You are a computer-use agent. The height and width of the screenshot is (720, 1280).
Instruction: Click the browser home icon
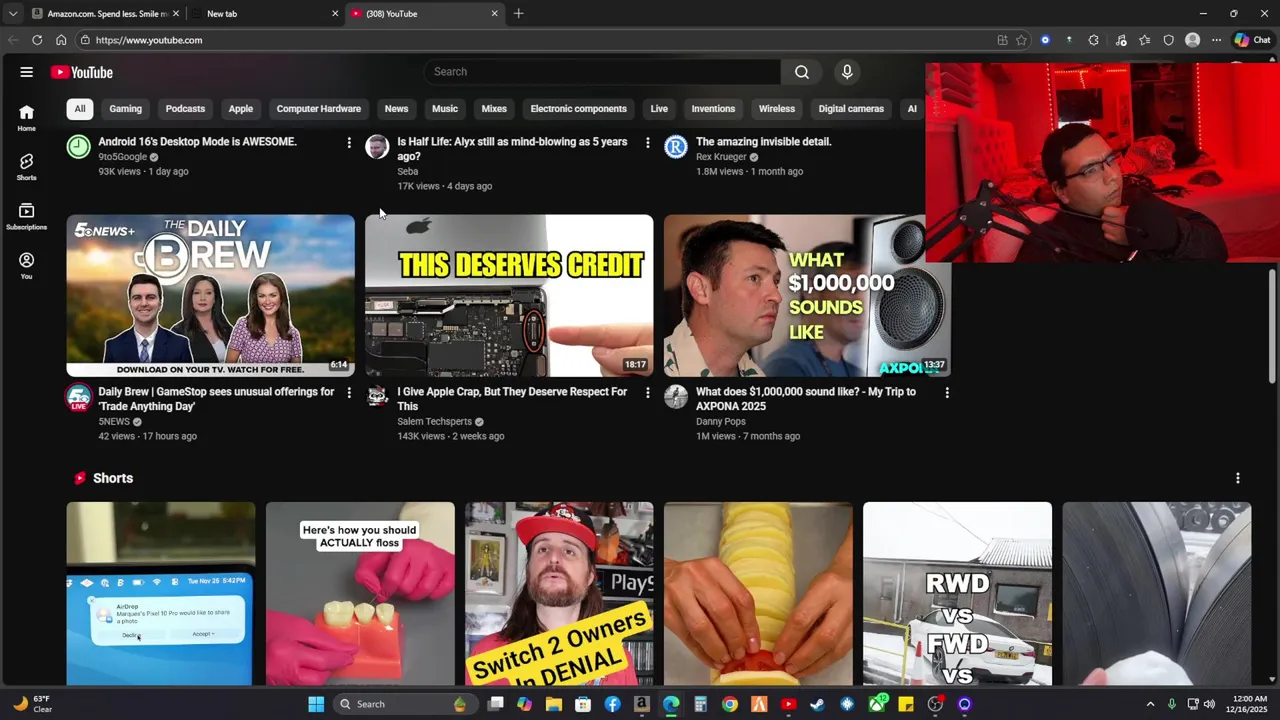(x=61, y=40)
